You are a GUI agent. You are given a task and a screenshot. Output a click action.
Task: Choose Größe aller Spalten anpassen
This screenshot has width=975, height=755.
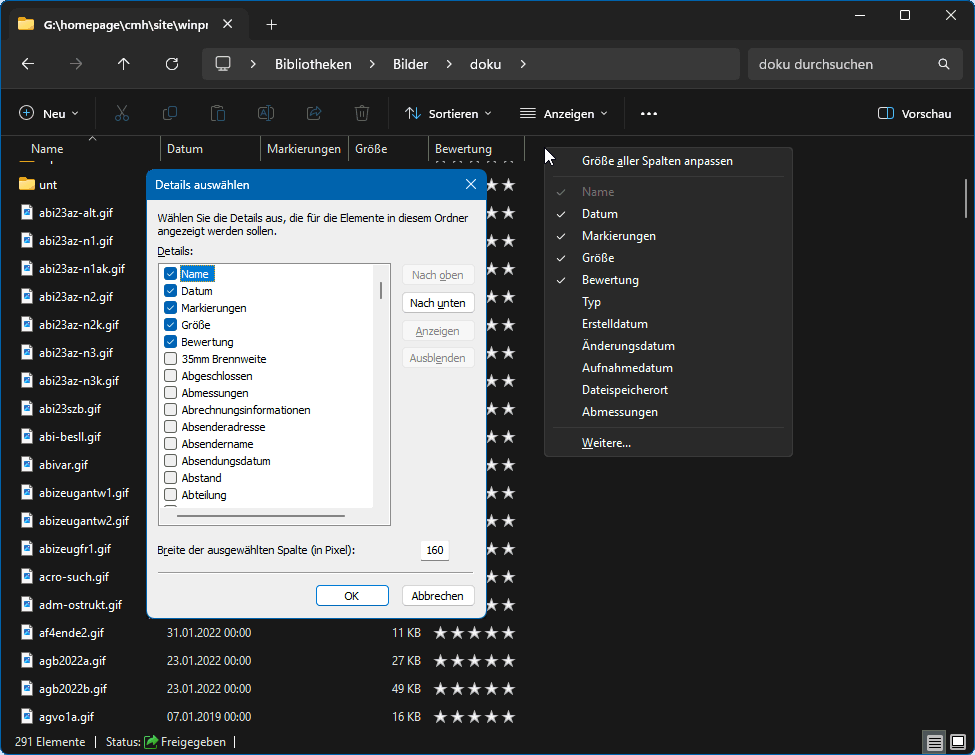(x=657, y=161)
